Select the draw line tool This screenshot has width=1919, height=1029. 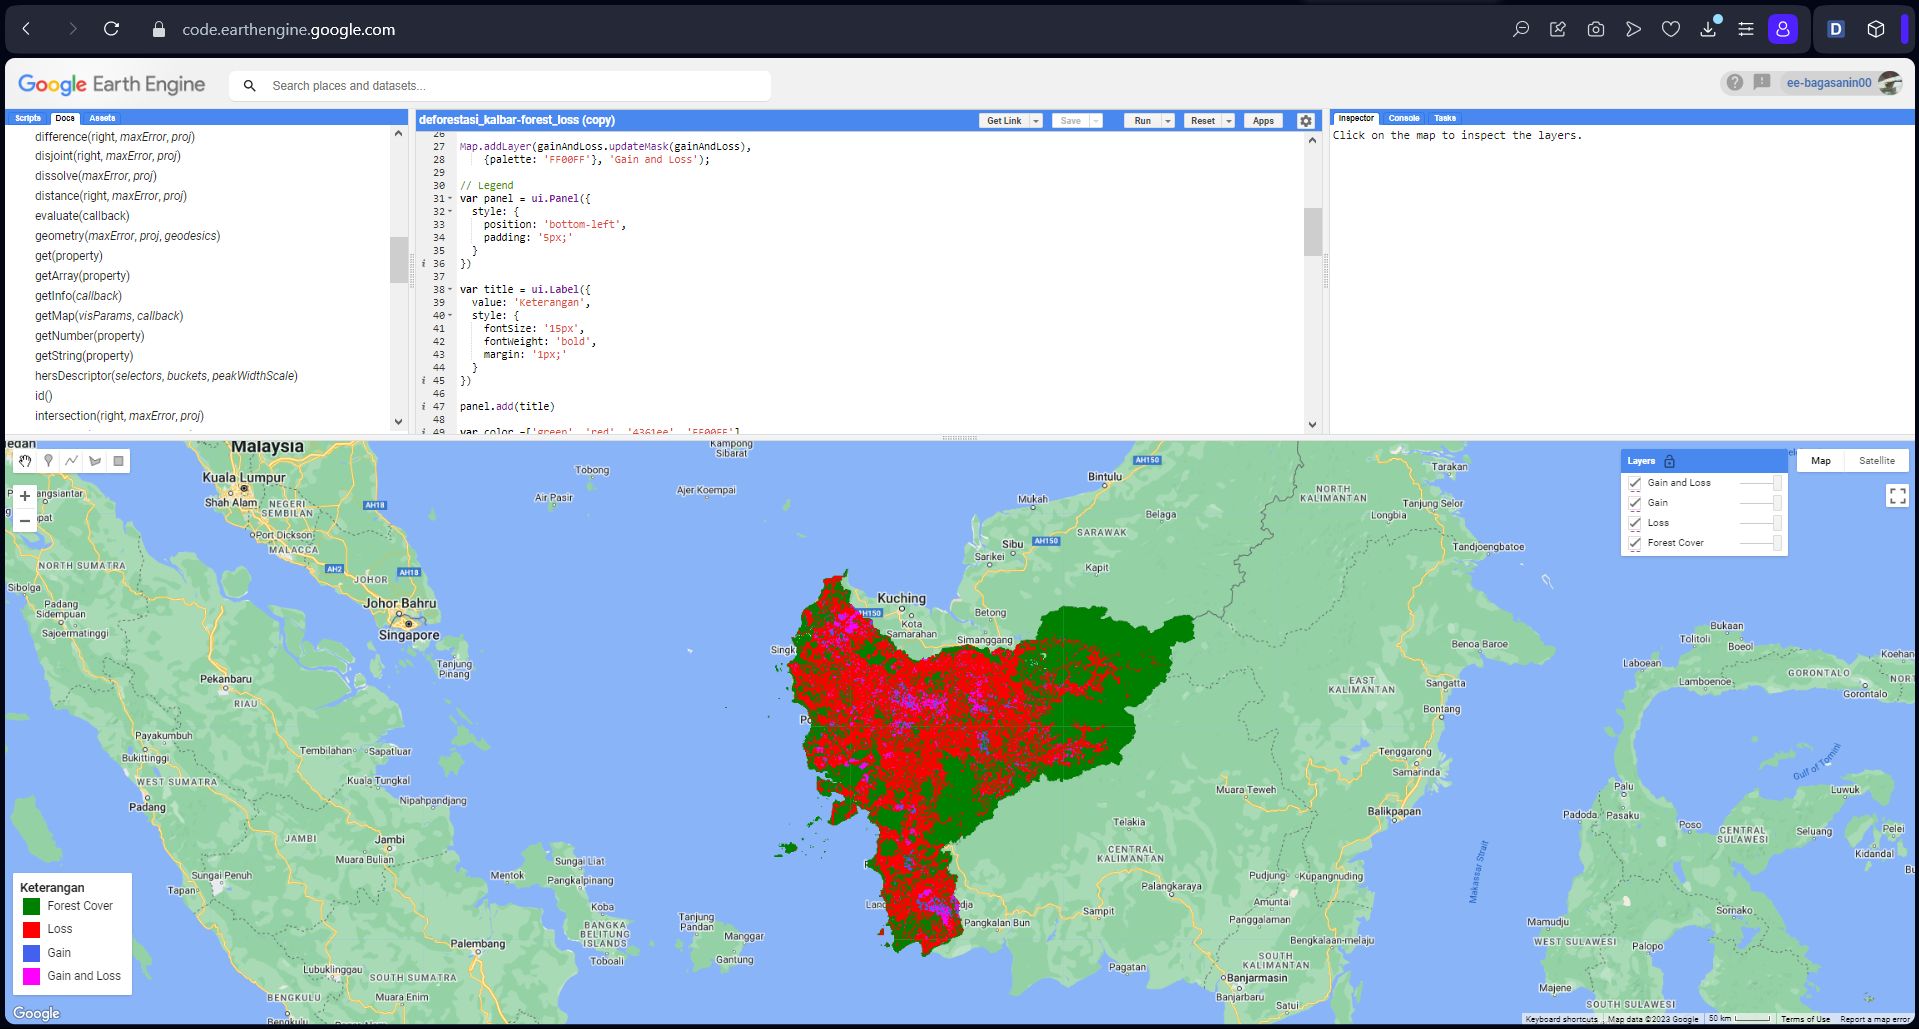click(x=71, y=461)
